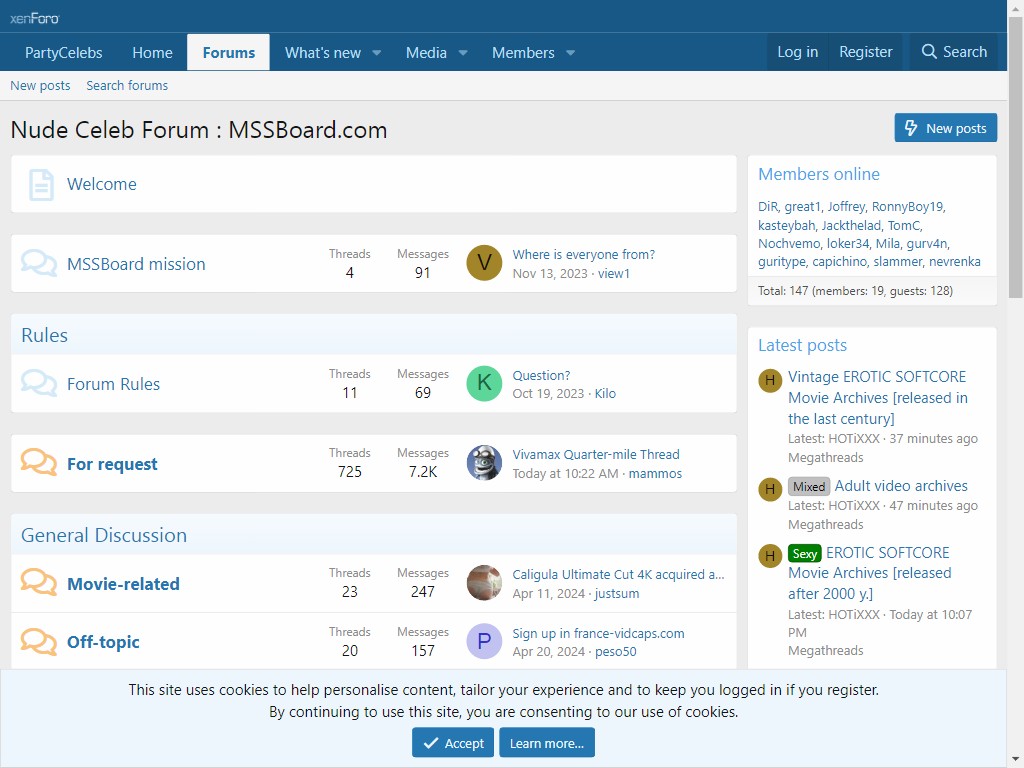Click the Latest posts heading
The image size is (1024, 768).
[802, 345]
